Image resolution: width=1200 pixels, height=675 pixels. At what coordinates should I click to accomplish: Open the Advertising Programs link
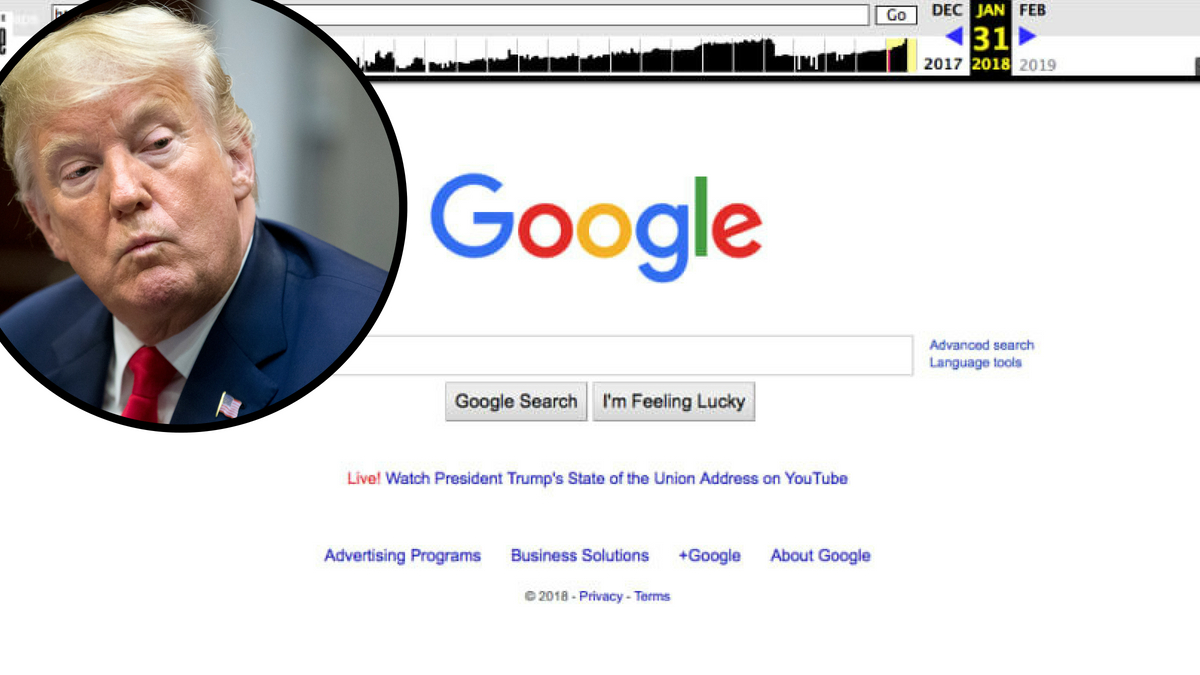coord(402,556)
